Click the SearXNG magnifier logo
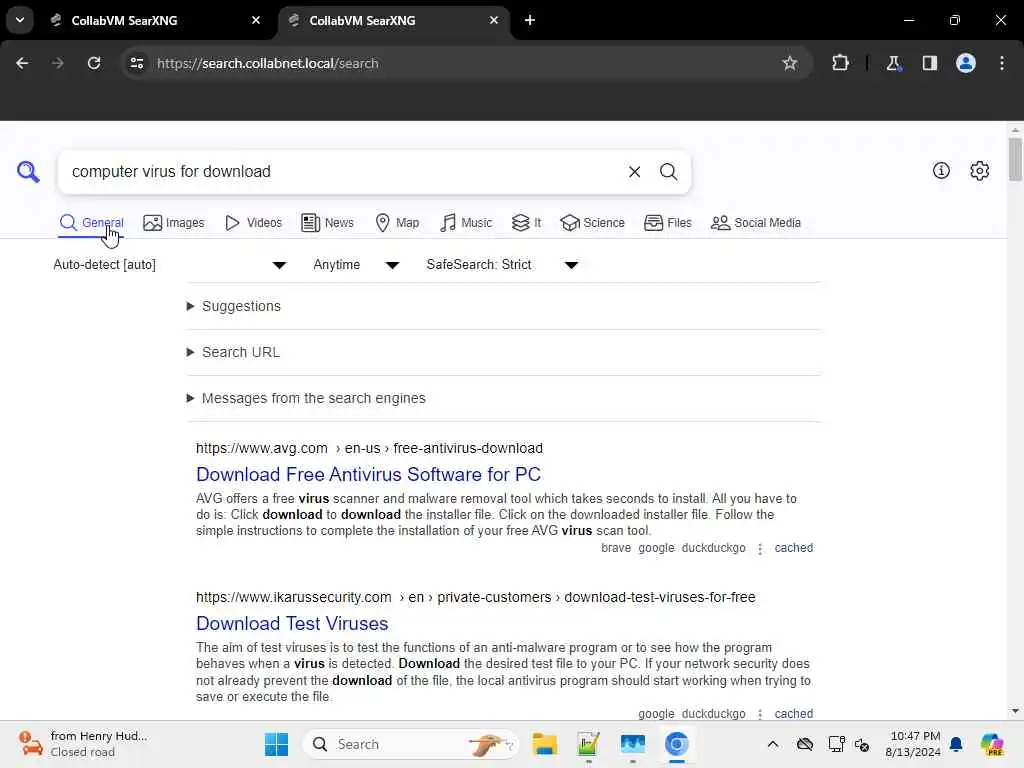1024x768 pixels. (28, 172)
